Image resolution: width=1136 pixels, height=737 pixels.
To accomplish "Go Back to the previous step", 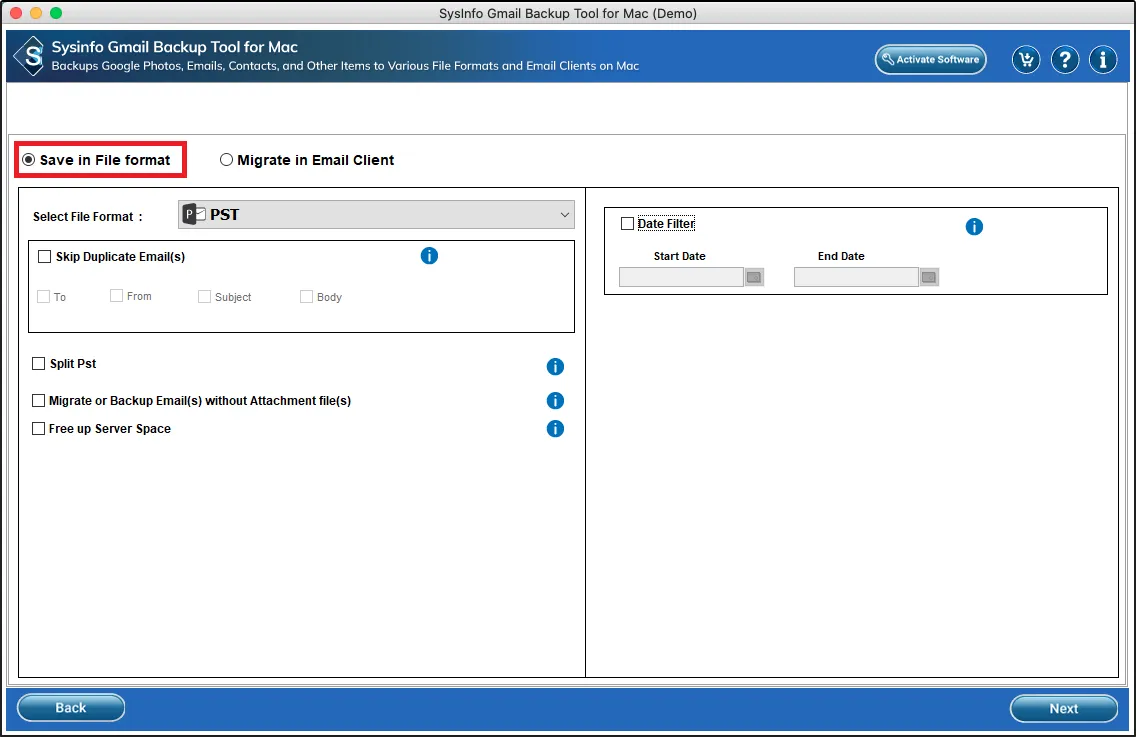I will point(71,708).
